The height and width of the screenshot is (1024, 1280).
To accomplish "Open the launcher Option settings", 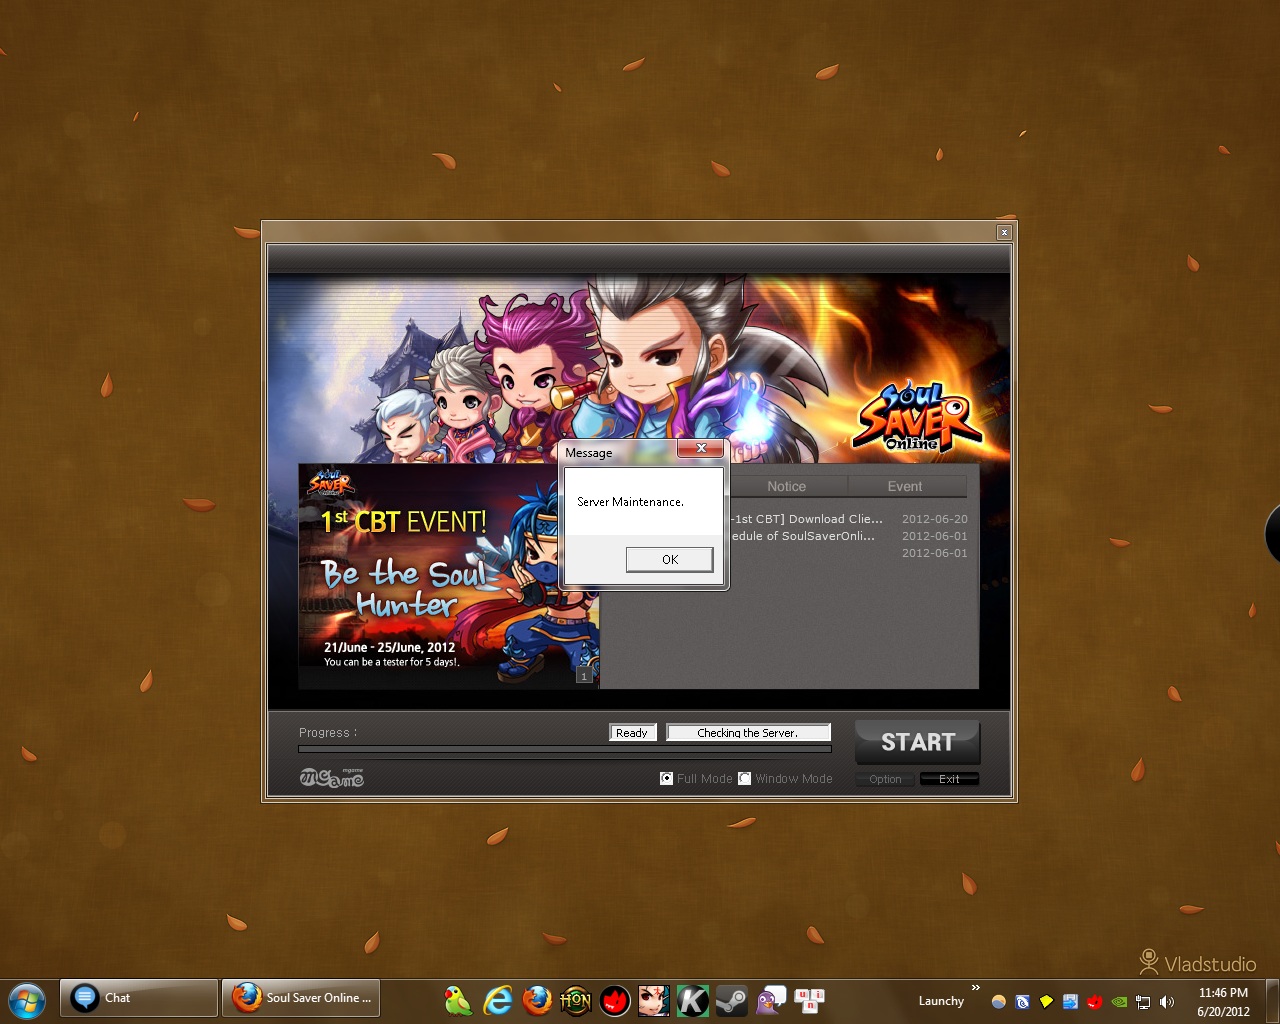I will click(885, 779).
